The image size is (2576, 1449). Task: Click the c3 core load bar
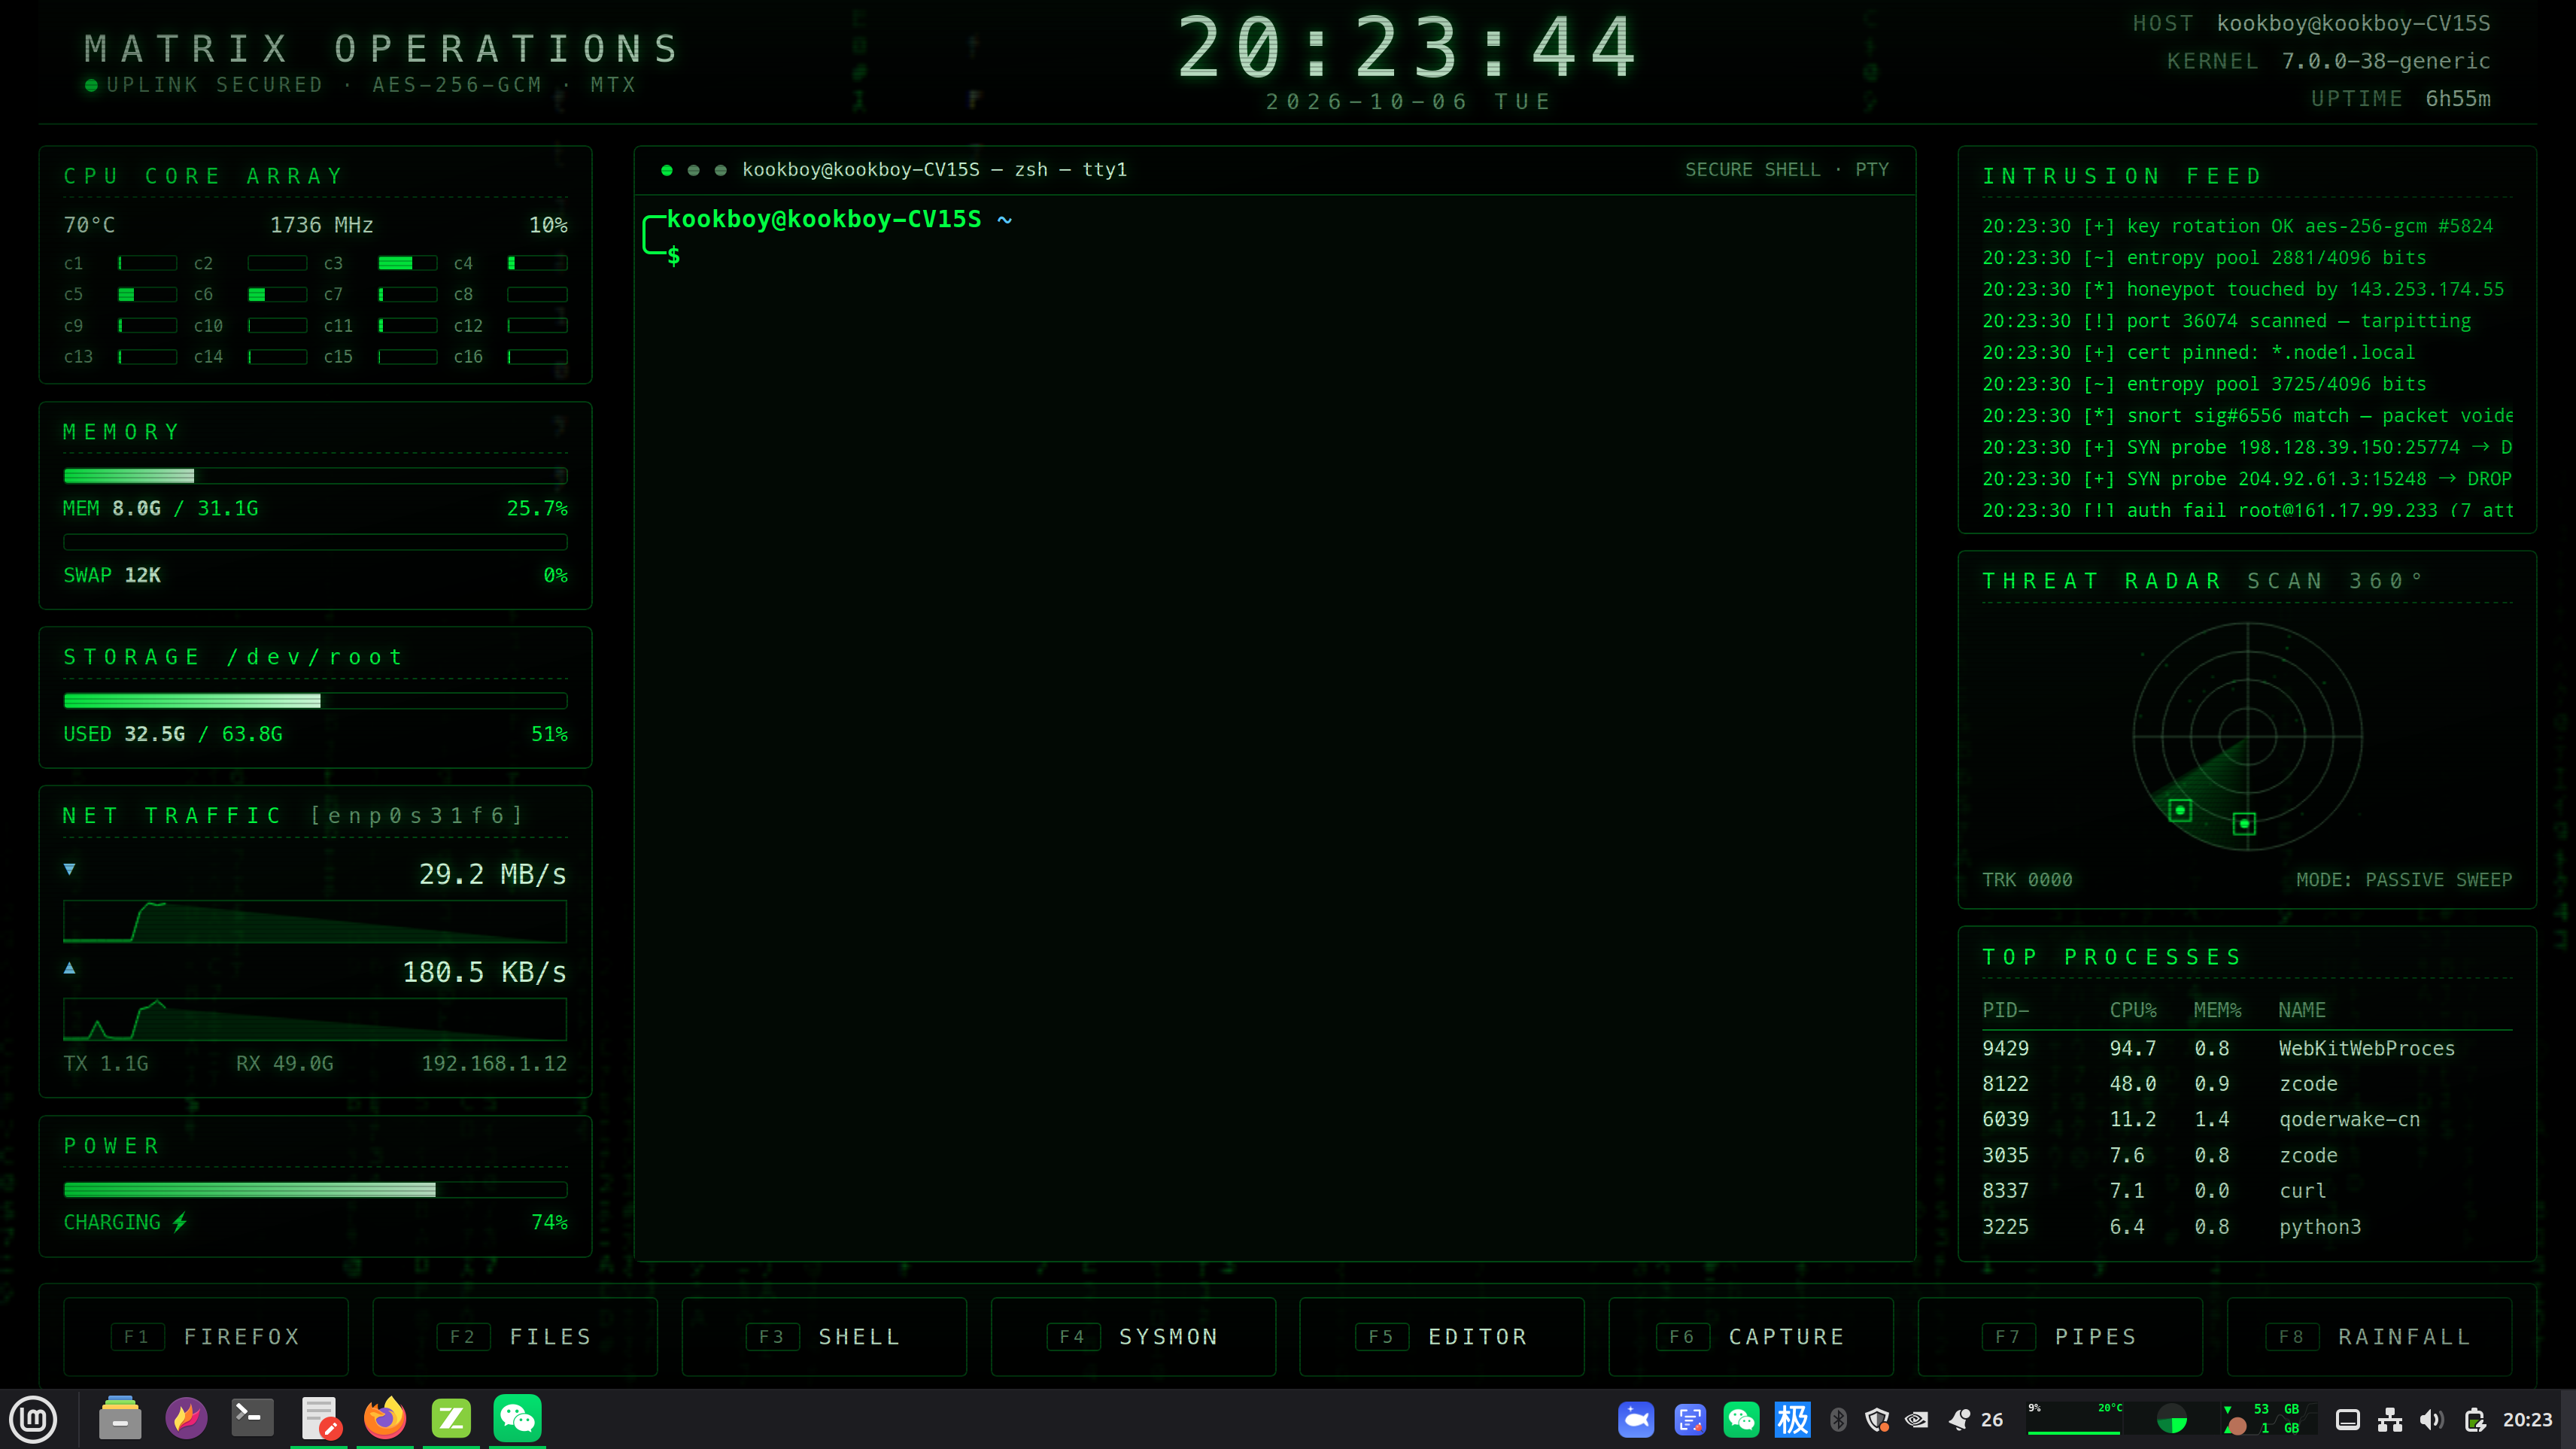[x=407, y=263]
